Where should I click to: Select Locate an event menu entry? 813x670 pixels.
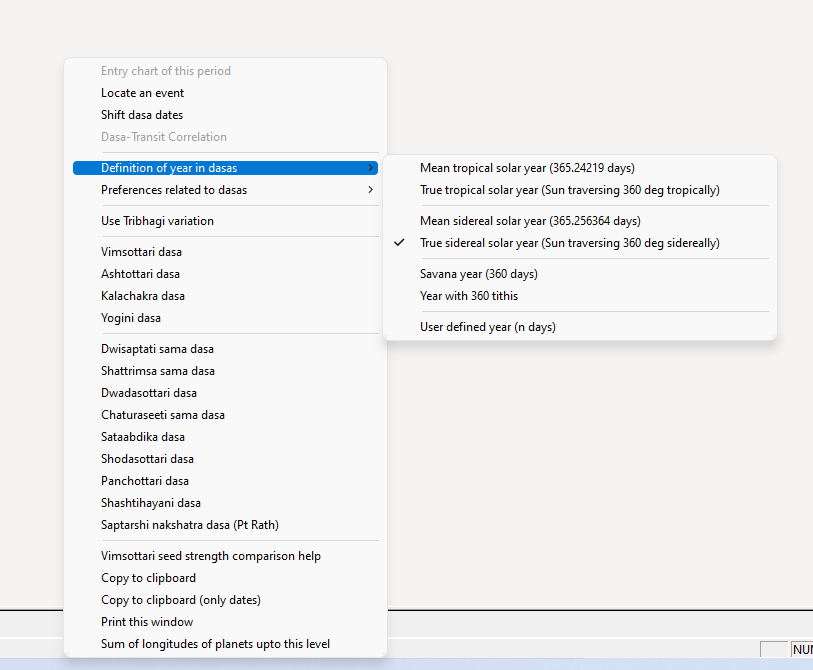tap(226, 93)
